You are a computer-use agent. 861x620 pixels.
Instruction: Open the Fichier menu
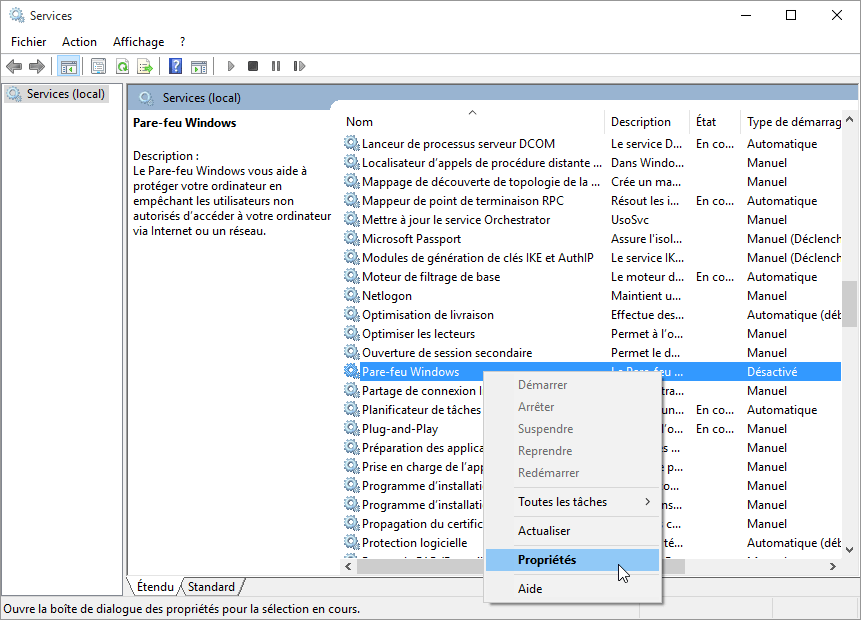coord(29,42)
